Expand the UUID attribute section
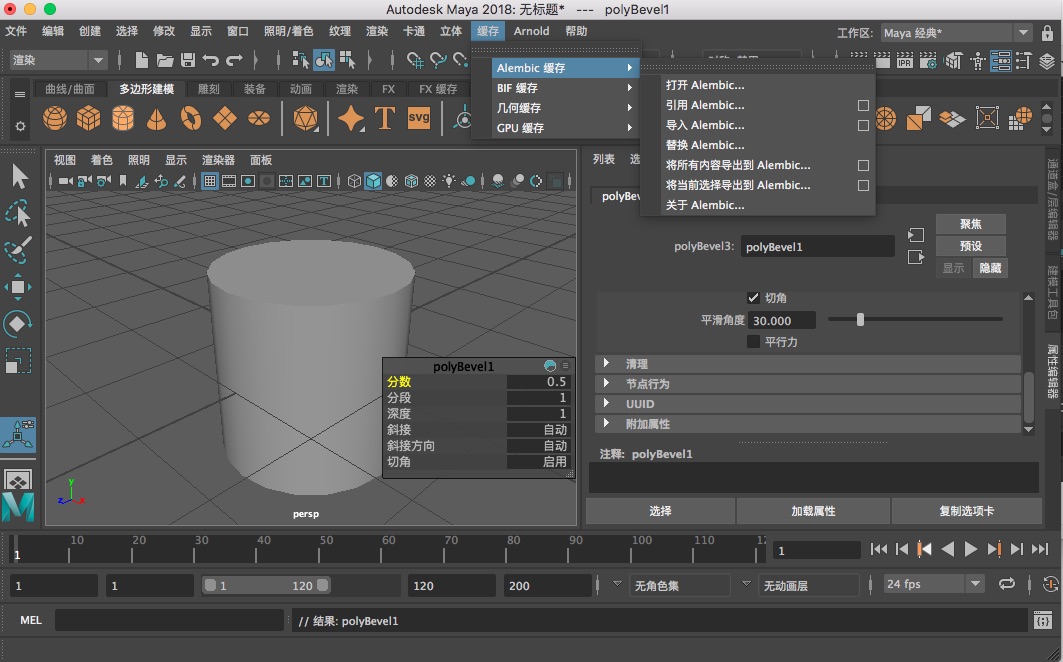 (x=640, y=404)
